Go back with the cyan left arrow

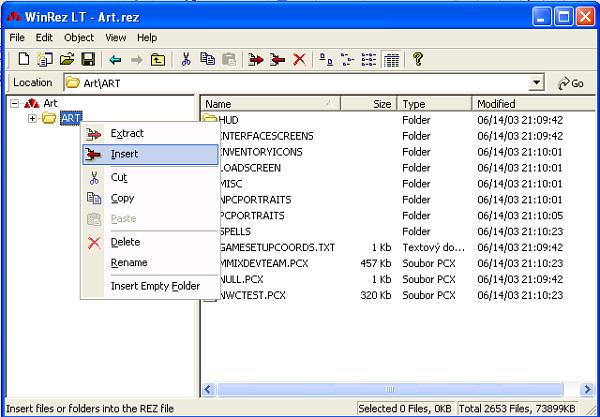(x=115, y=60)
